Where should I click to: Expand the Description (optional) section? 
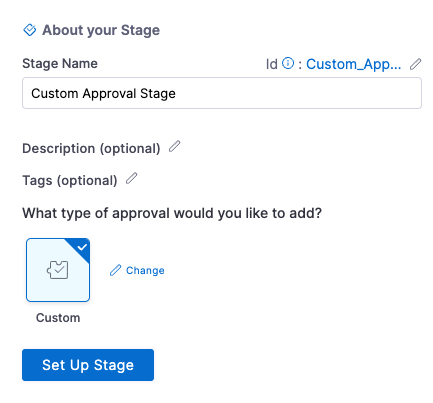91,148
